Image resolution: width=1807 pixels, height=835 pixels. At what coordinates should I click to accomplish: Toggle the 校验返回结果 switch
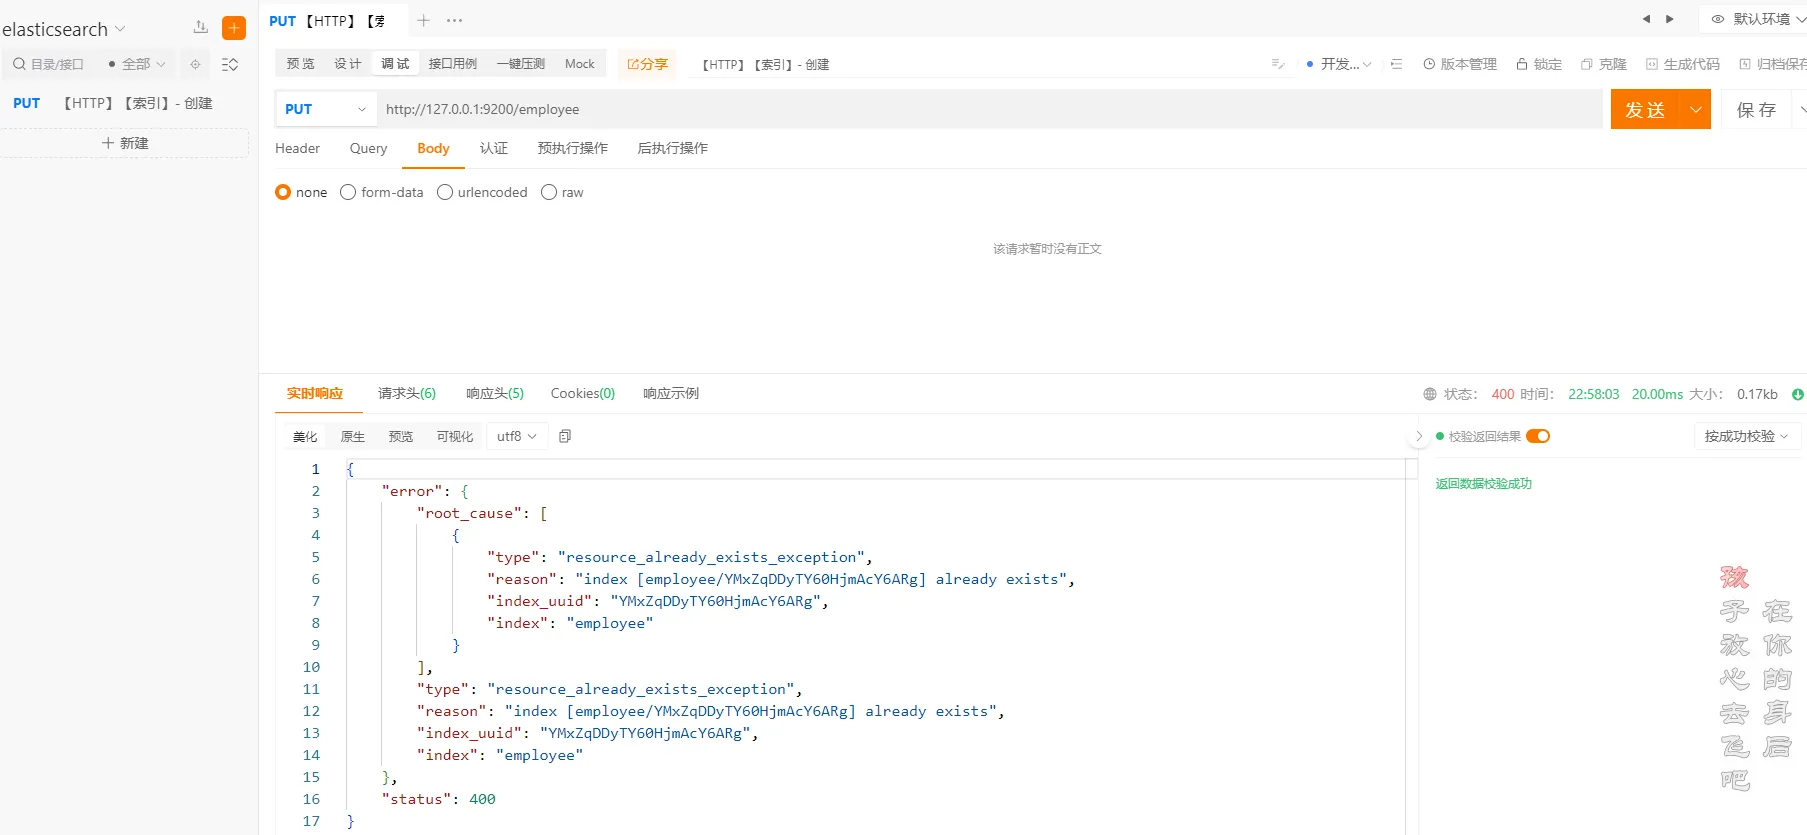click(x=1538, y=436)
